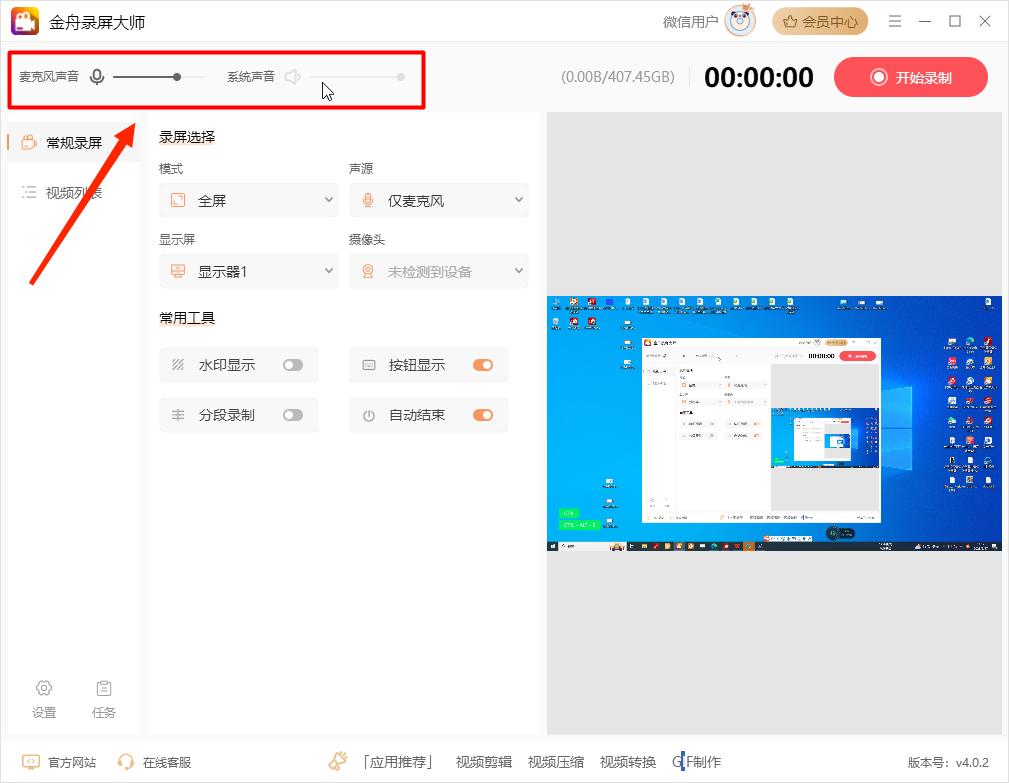Click the microphone icon next to 麦克风声音
Viewport: 1009px width, 783px height.
[95, 76]
